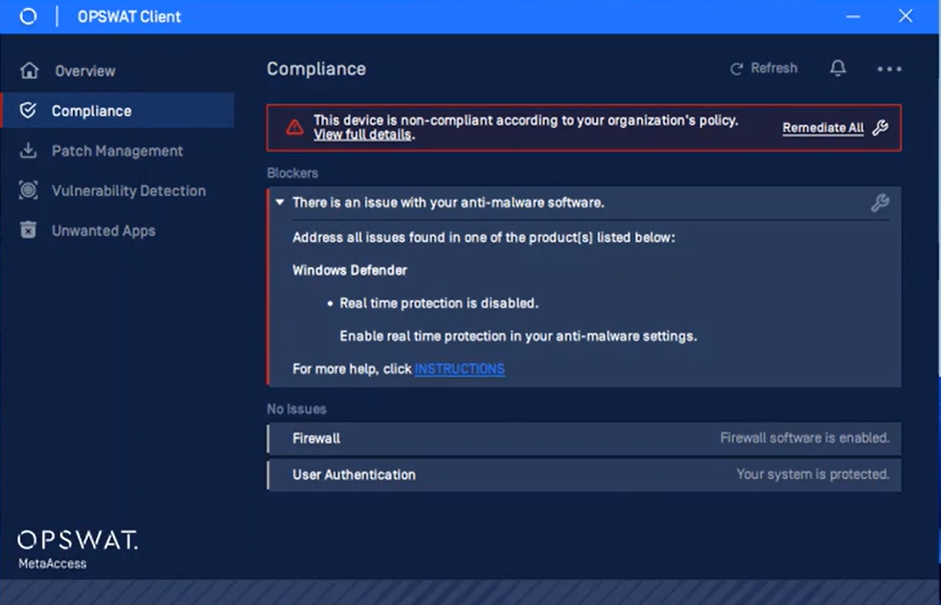Click the Refresh button label
This screenshot has width=941, height=605.
click(x=774, y=68)
